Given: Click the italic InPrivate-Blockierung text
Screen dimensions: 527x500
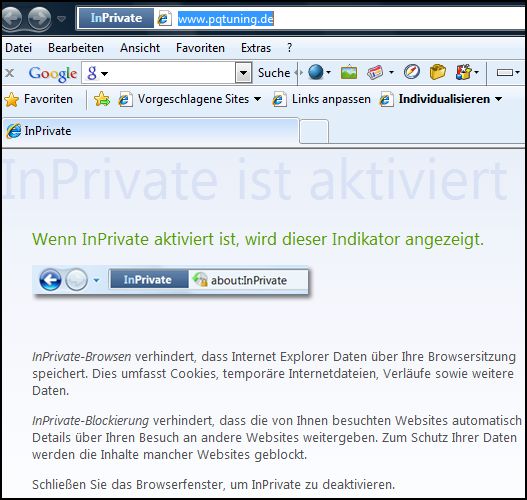Looking at the screenshot, I should click(x=90, y=420).
